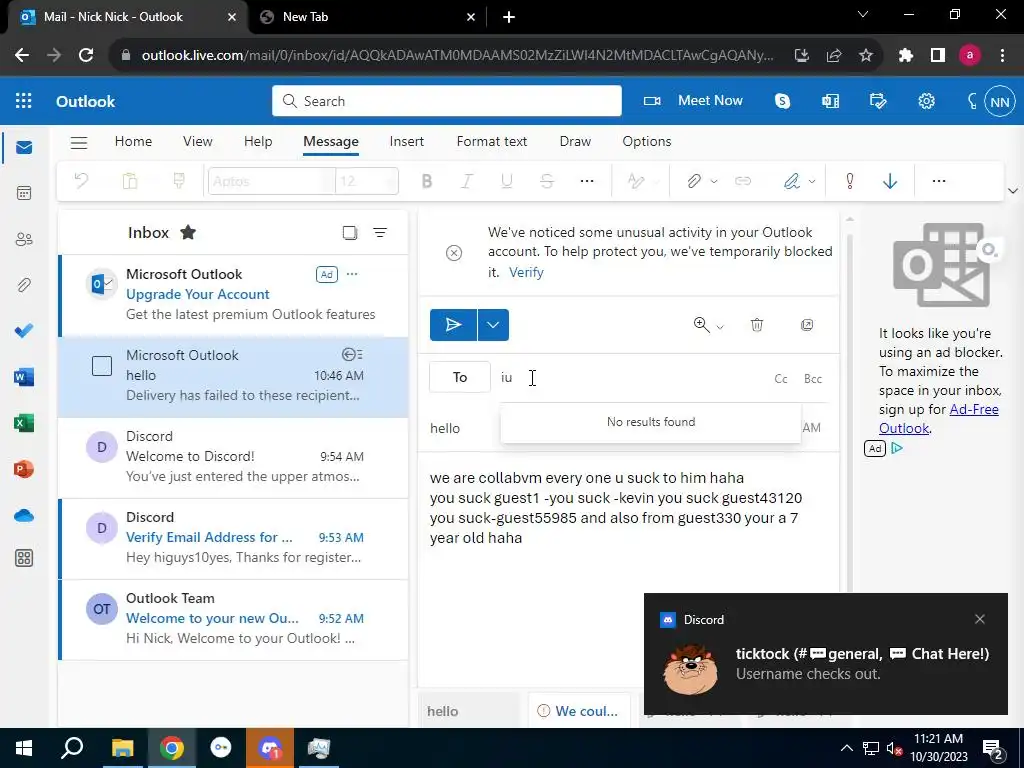The height and width of the screenshot is (768, 1024).
Task: Open the Draw ribbon tab
Action: (575, 141)
